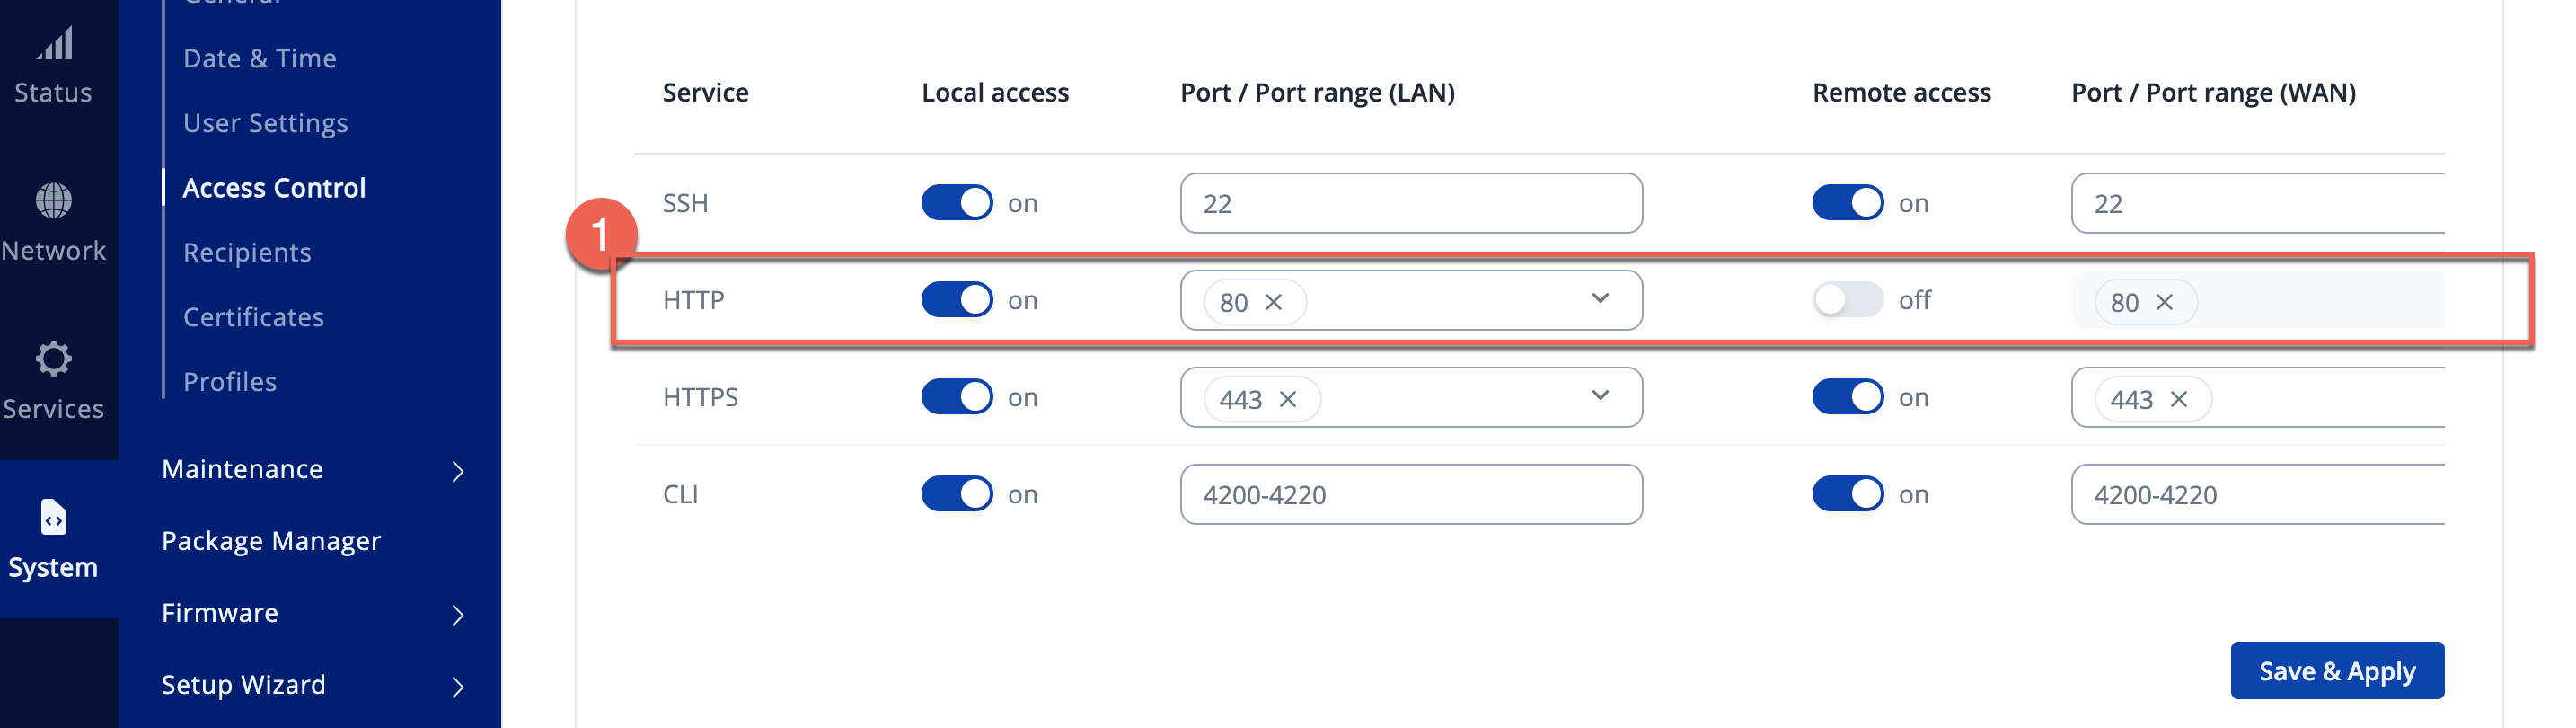The image size is (2576, 728).
Task: Remove port 80 tag from HTTP LAN
Action: 1273,302
